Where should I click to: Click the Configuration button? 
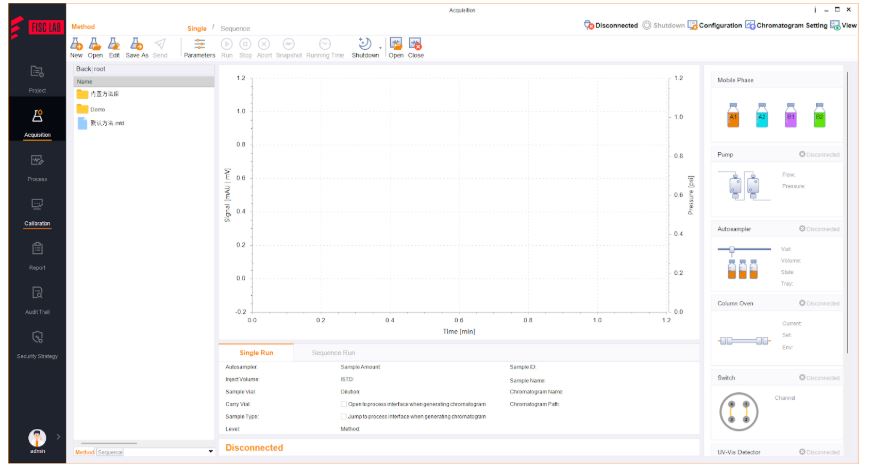pos(714,25)
